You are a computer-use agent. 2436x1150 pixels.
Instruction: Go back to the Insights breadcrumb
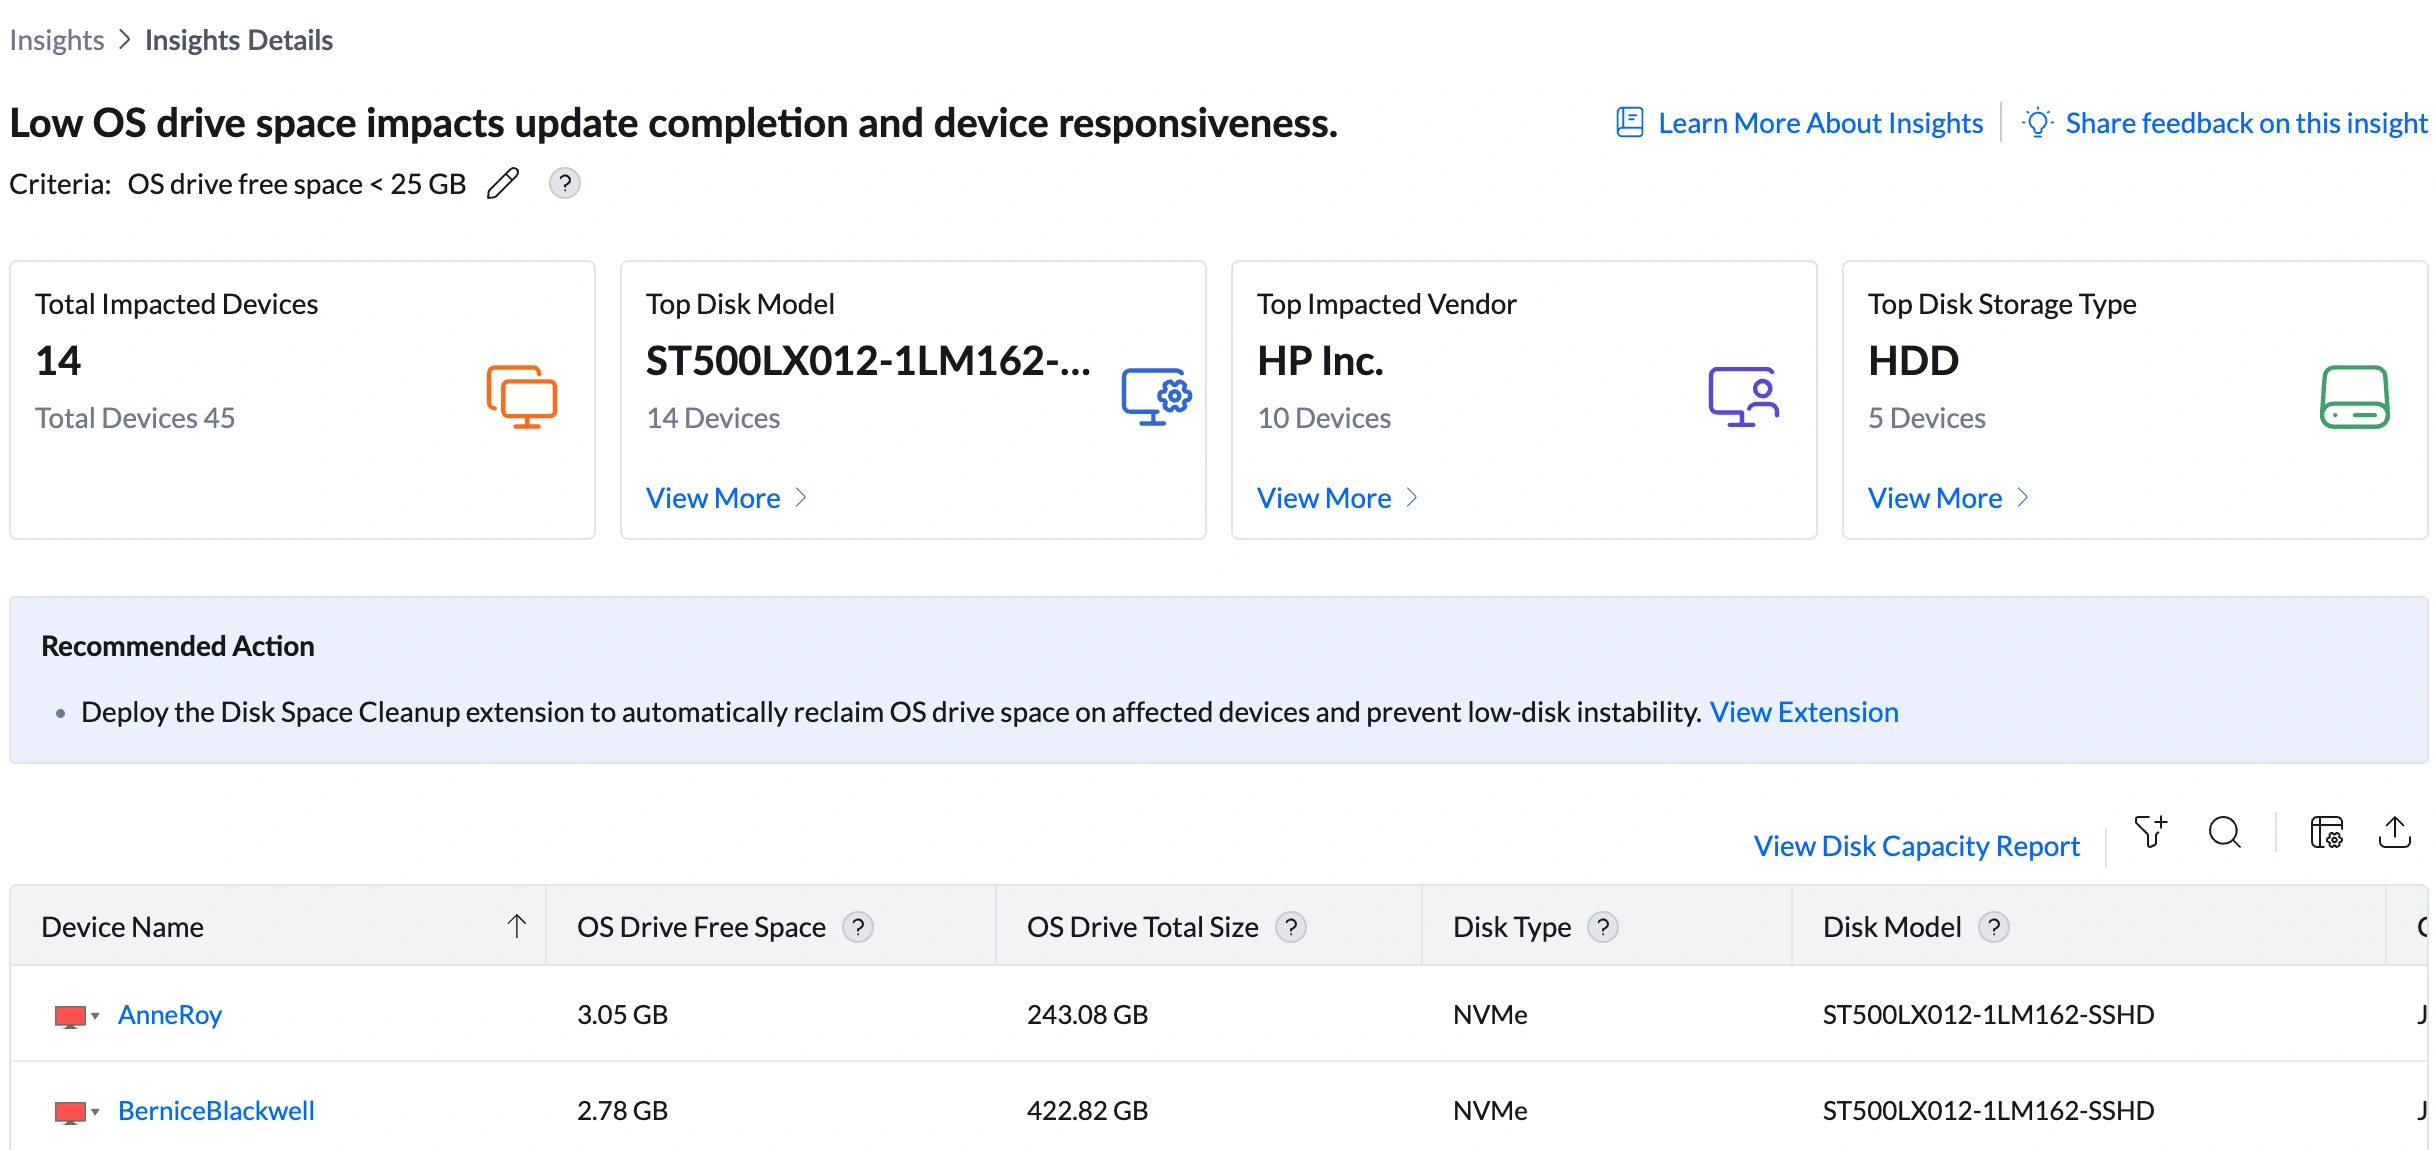[57, 40]
